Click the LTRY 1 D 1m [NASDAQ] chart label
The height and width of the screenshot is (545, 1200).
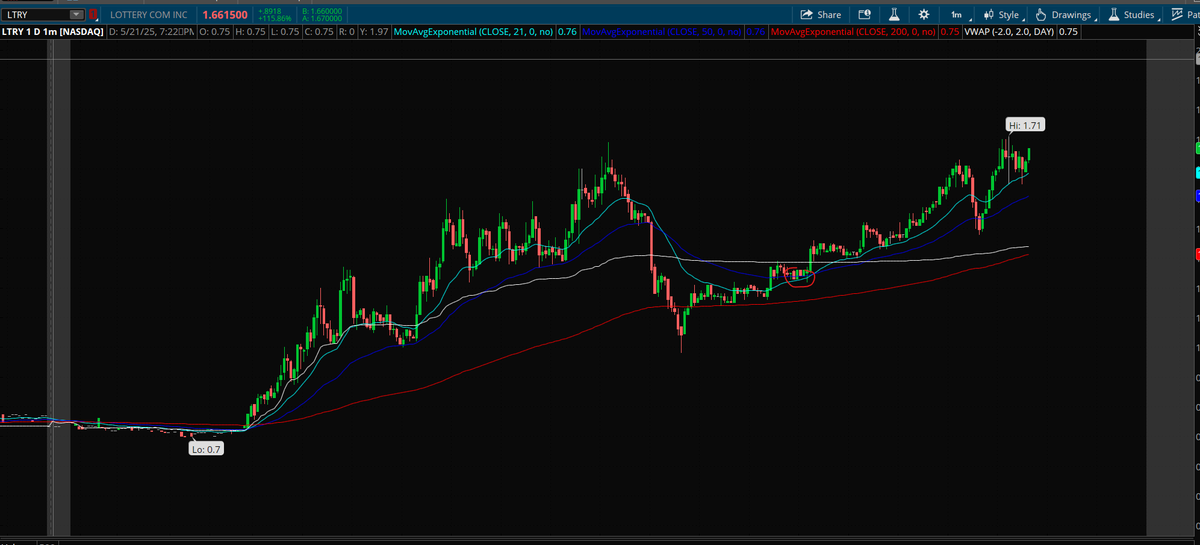pos(52,32)
